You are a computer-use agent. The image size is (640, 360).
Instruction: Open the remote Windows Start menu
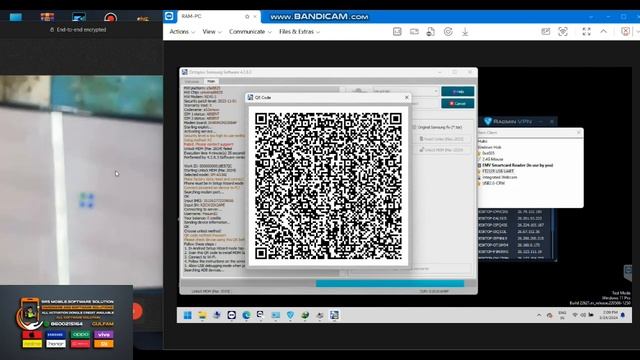[188, 315]
